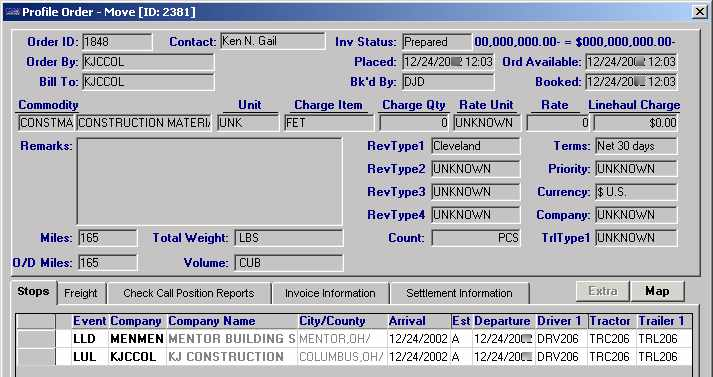
Task: Click the Placed date field
Action: coord(448,62)
